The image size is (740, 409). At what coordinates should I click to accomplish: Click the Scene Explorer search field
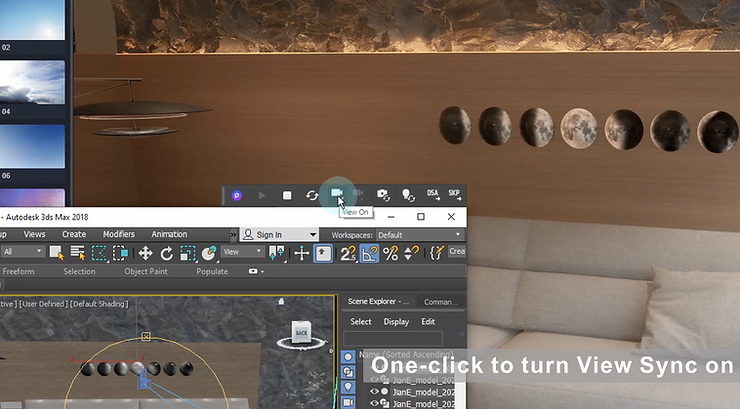393,338
